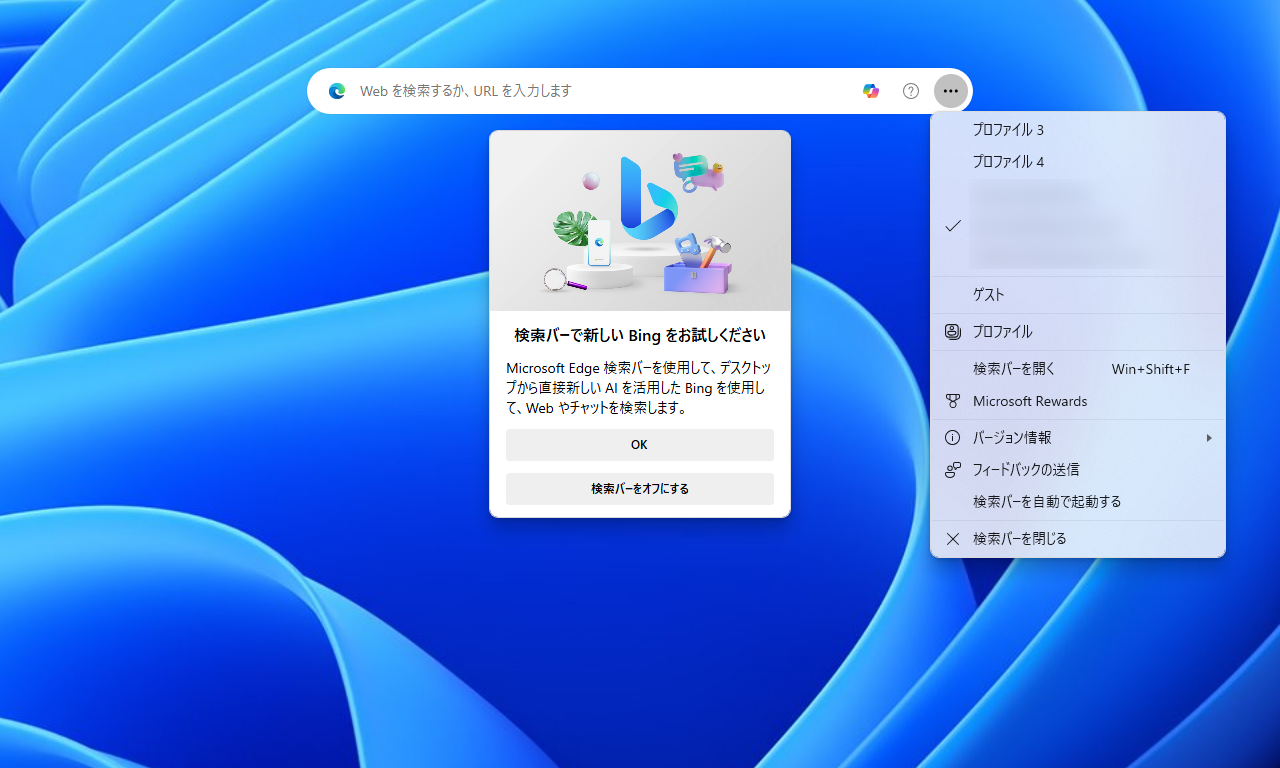Open Microsoft Rewards via its trophy icon
The image size is (1280, 768).
coord(951,401)
